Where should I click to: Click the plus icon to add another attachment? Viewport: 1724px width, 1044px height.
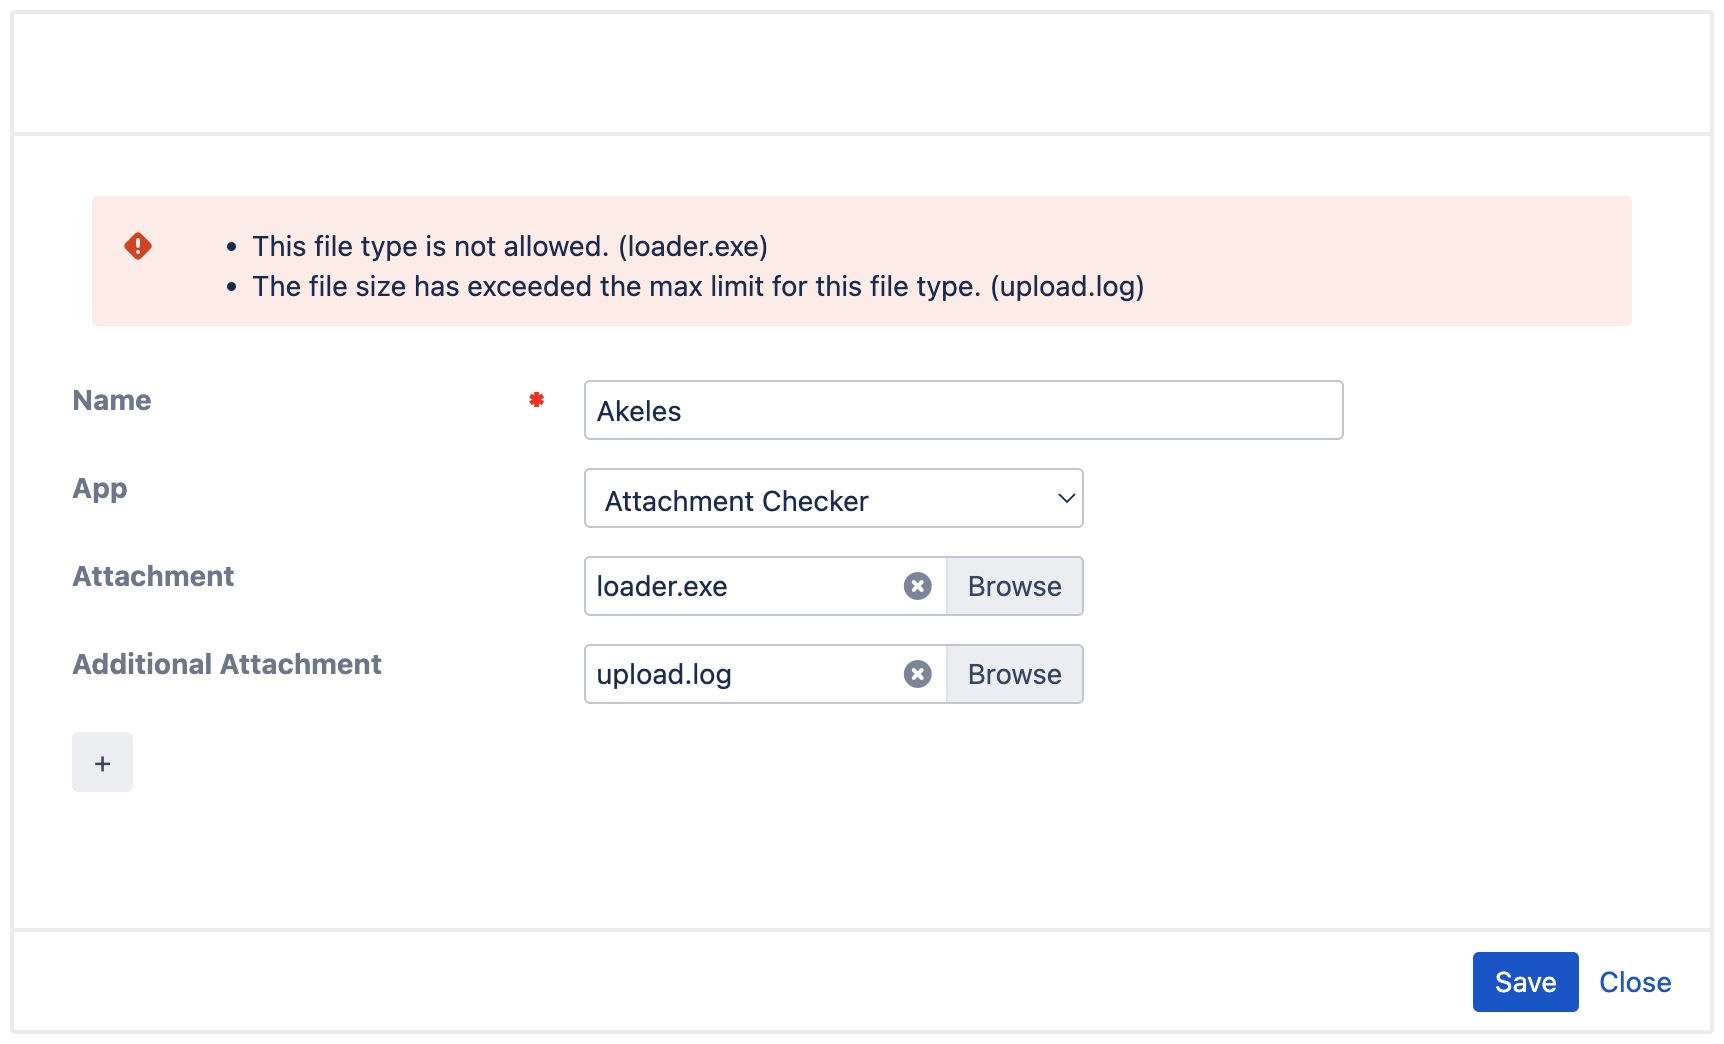click(x=102, y=762)
